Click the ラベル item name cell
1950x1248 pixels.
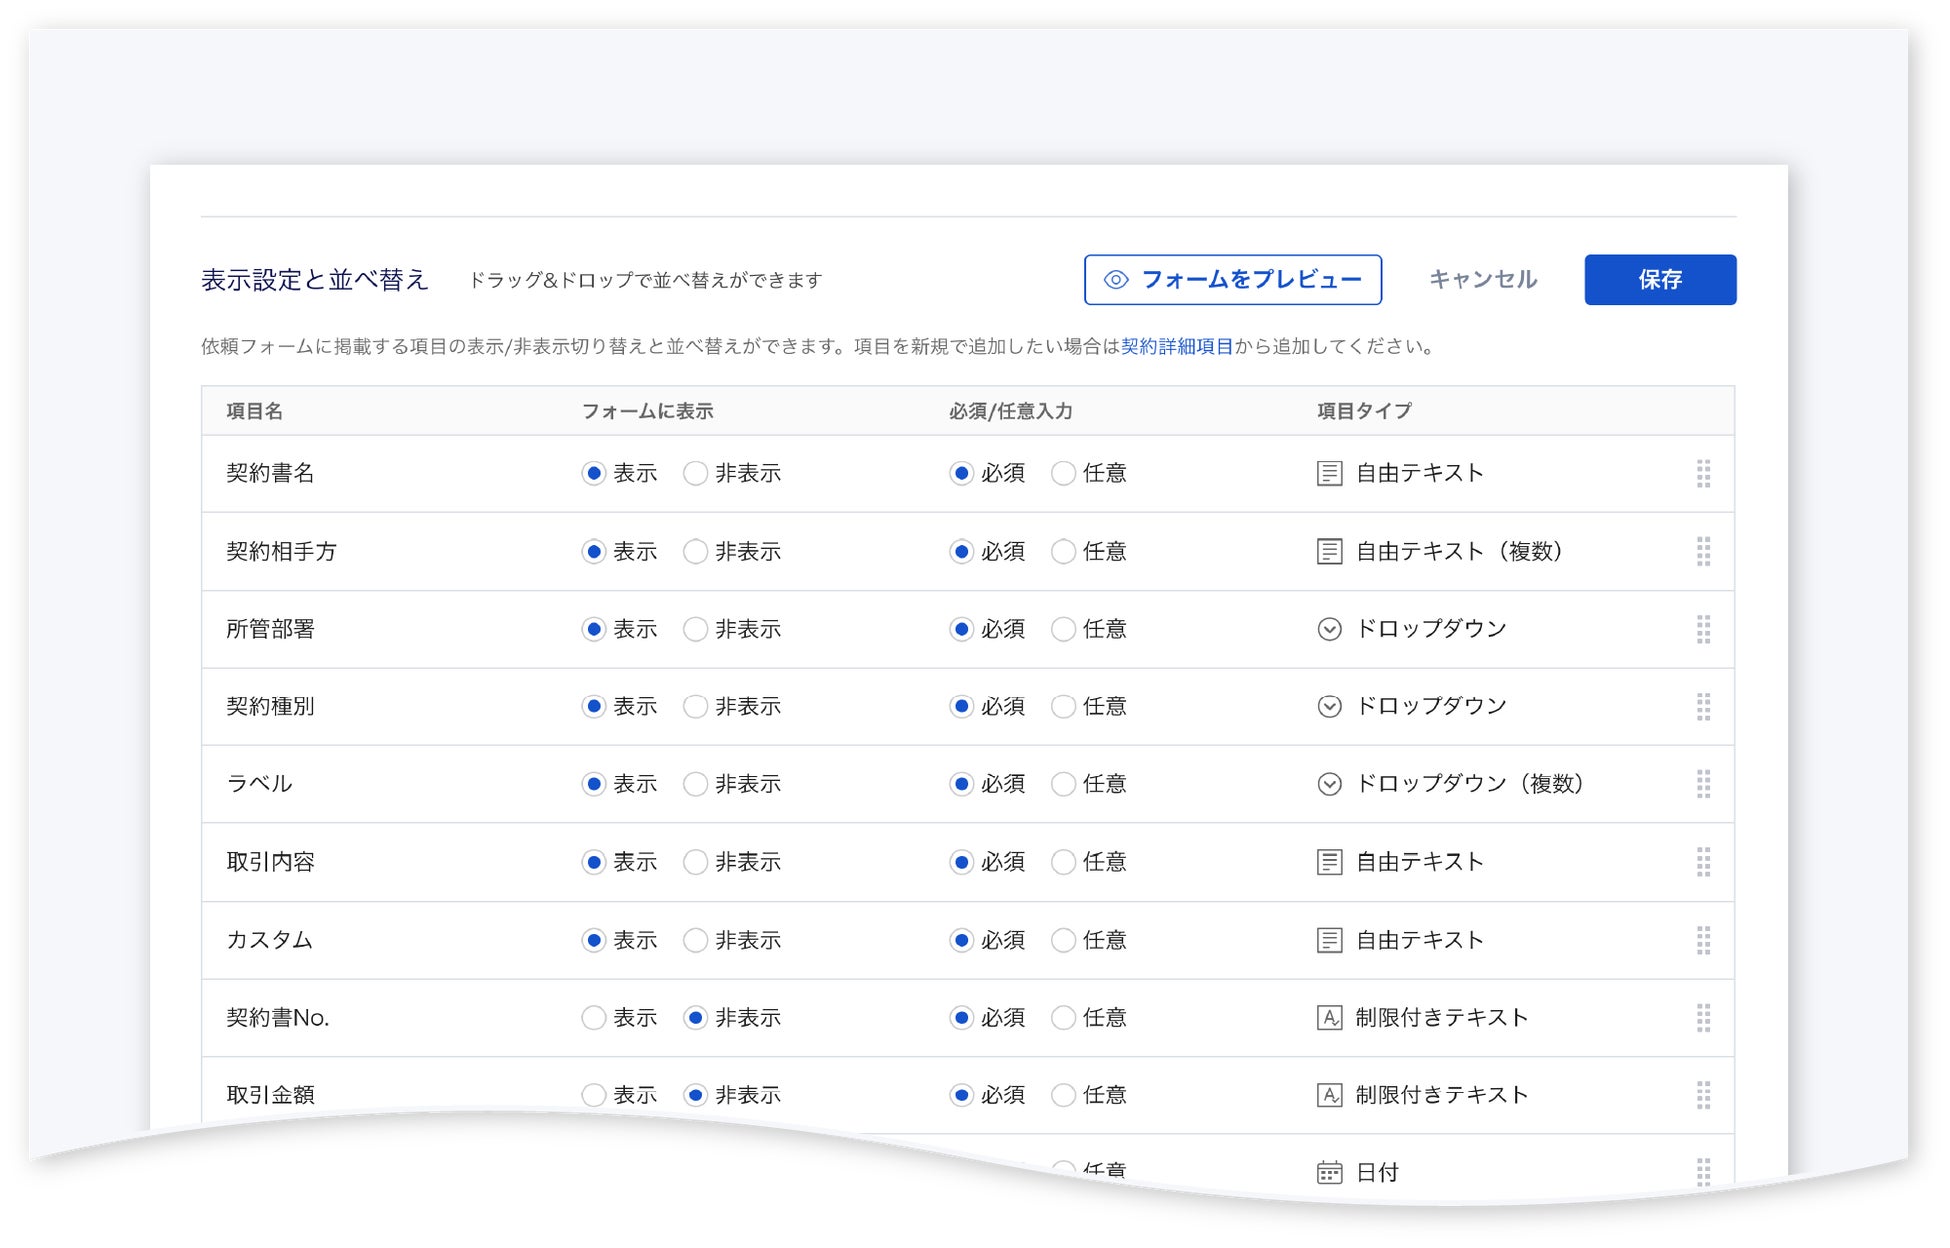coord(260,784)
